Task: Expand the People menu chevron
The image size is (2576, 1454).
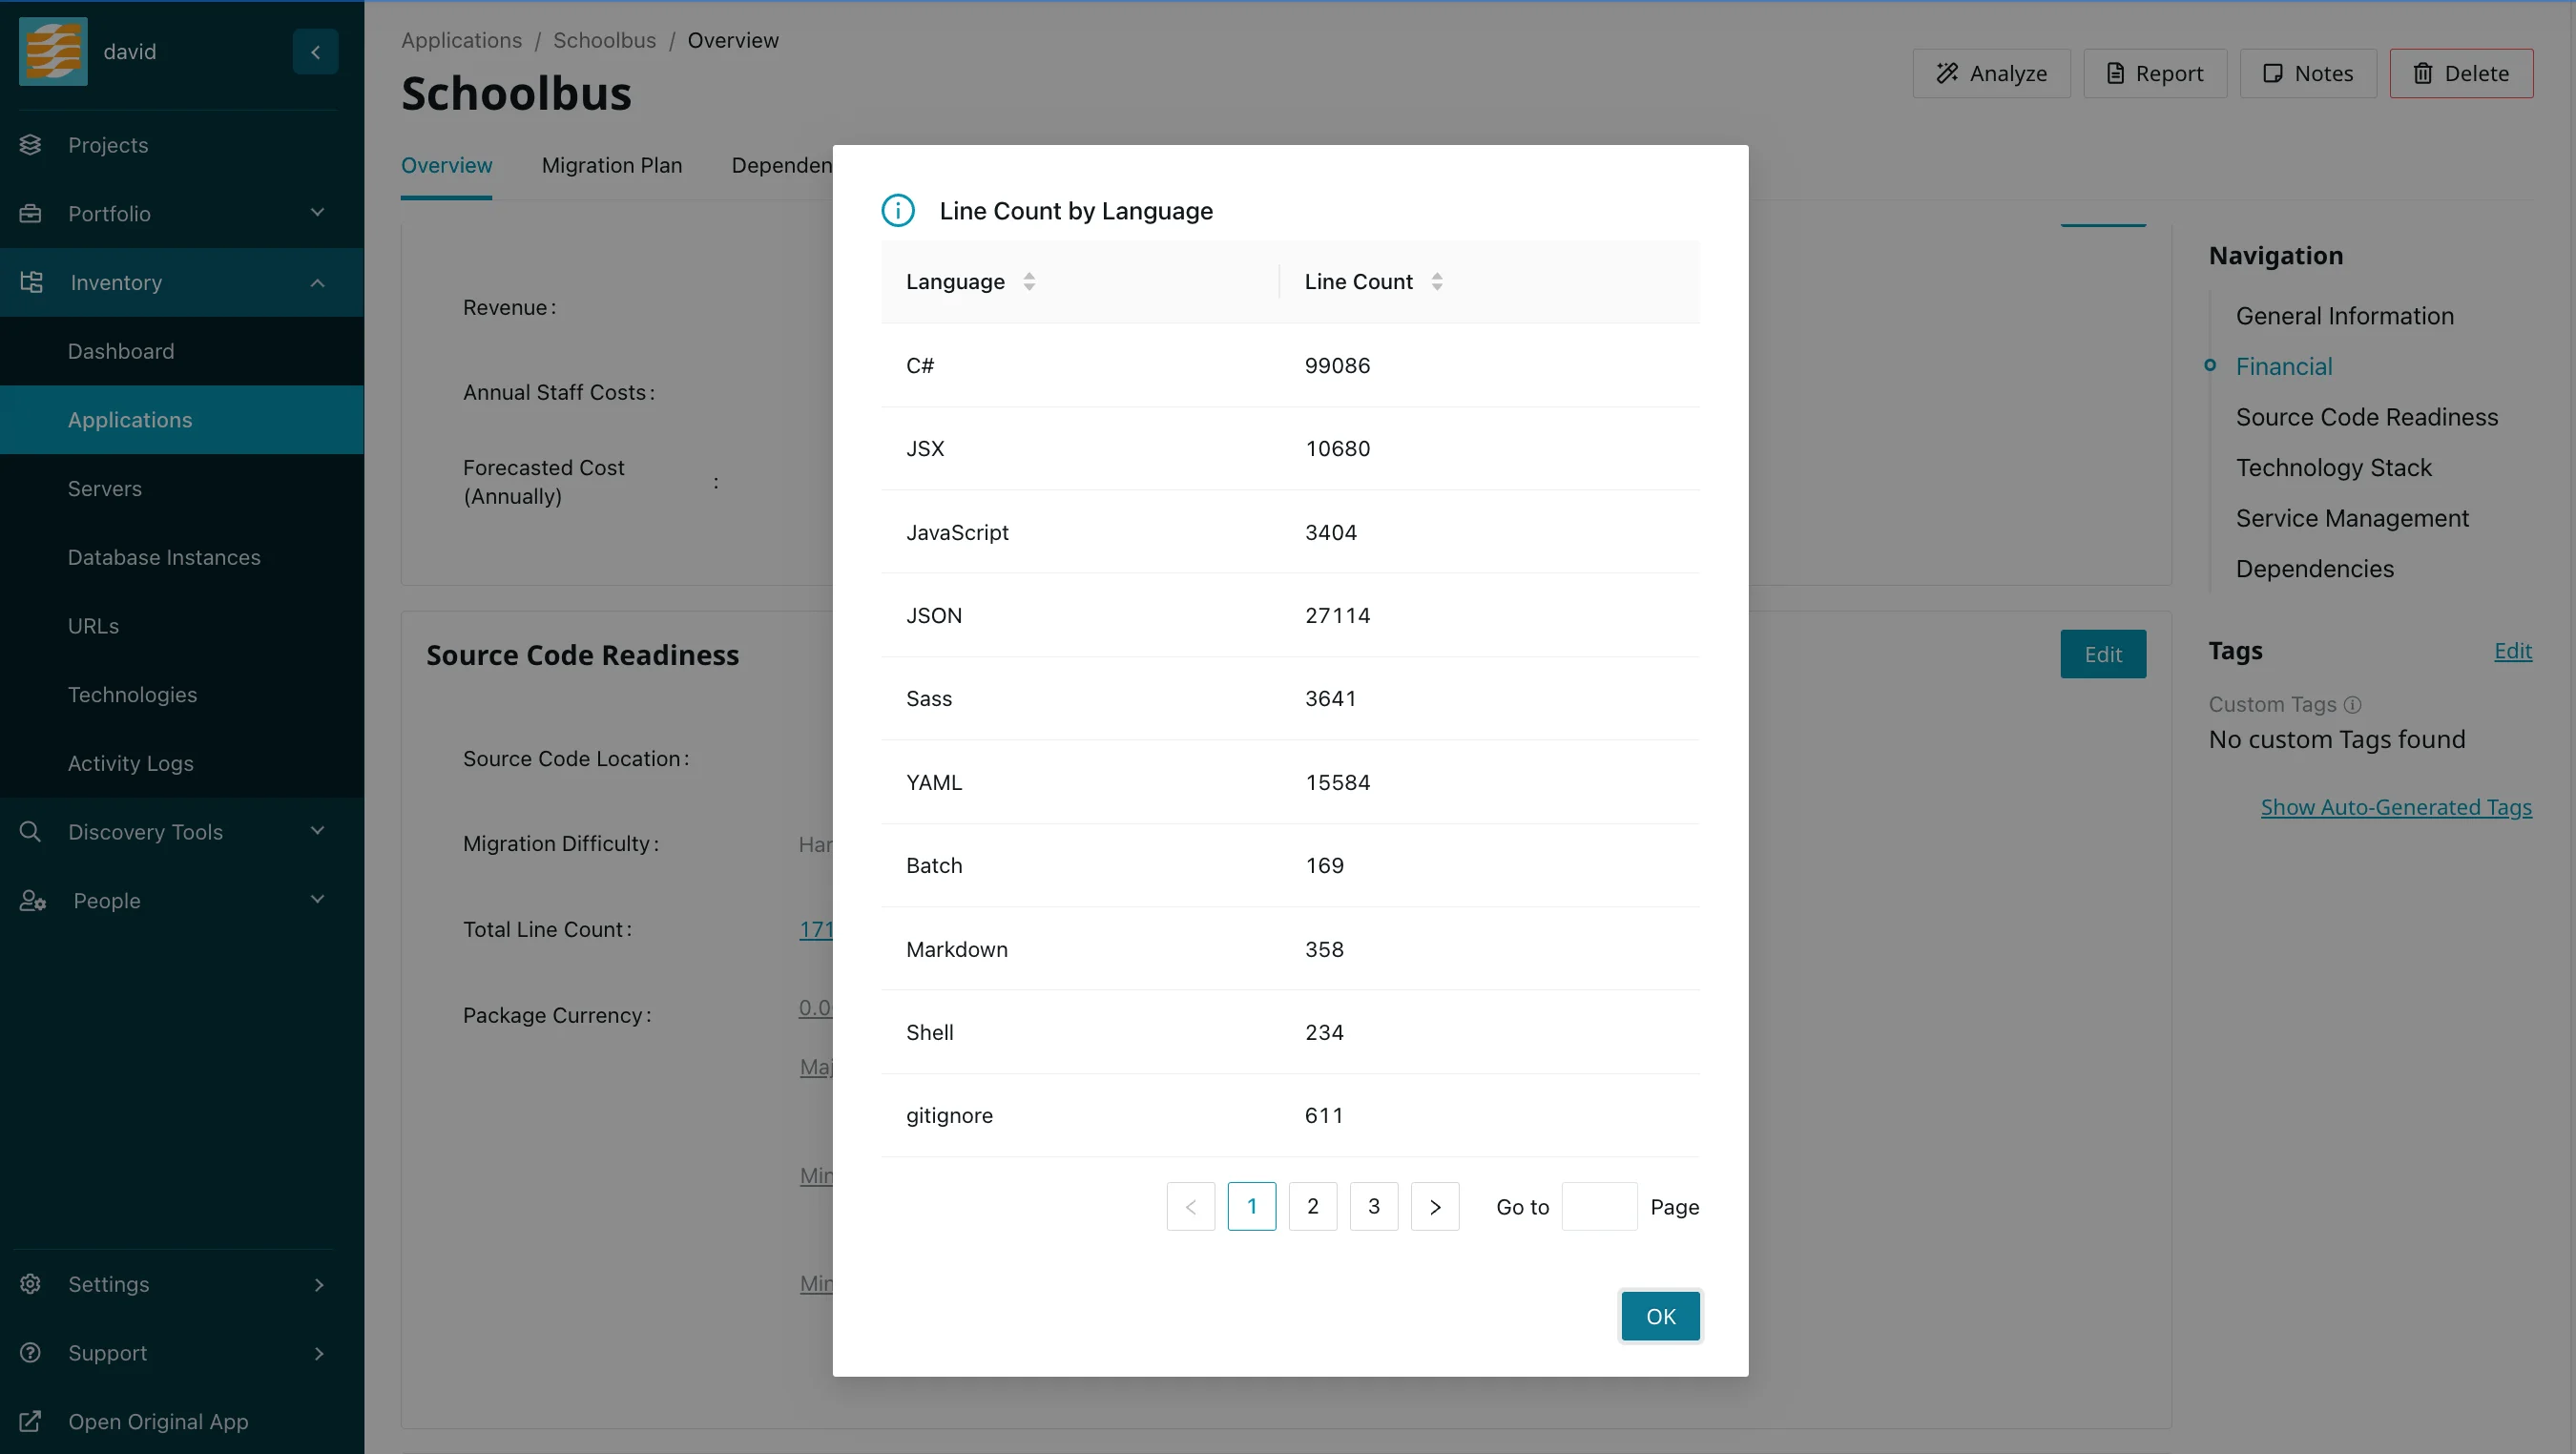Action: [317, 900]
